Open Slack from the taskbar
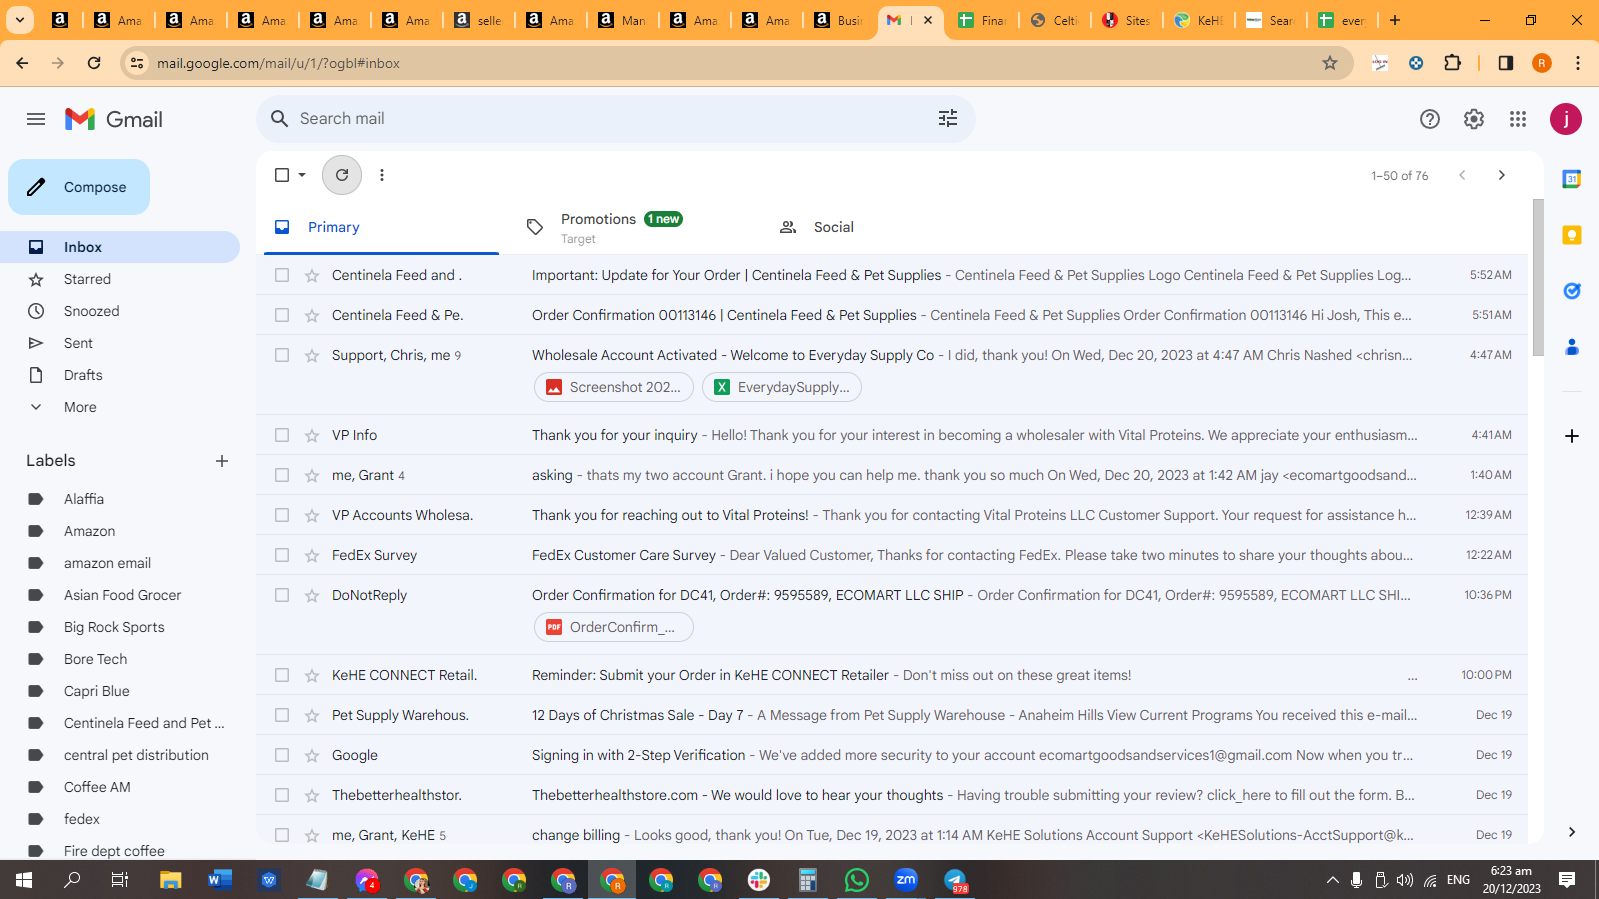This screenshot has height=899, width=1599. [759, 880]
